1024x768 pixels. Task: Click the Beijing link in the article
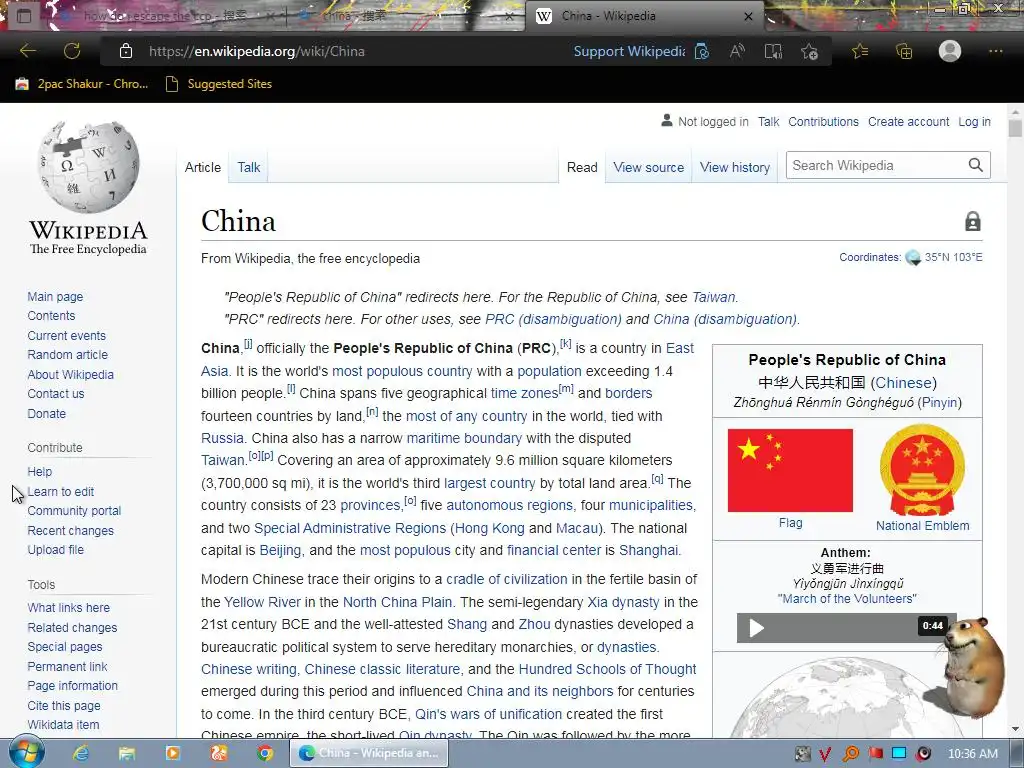(280, 550)
